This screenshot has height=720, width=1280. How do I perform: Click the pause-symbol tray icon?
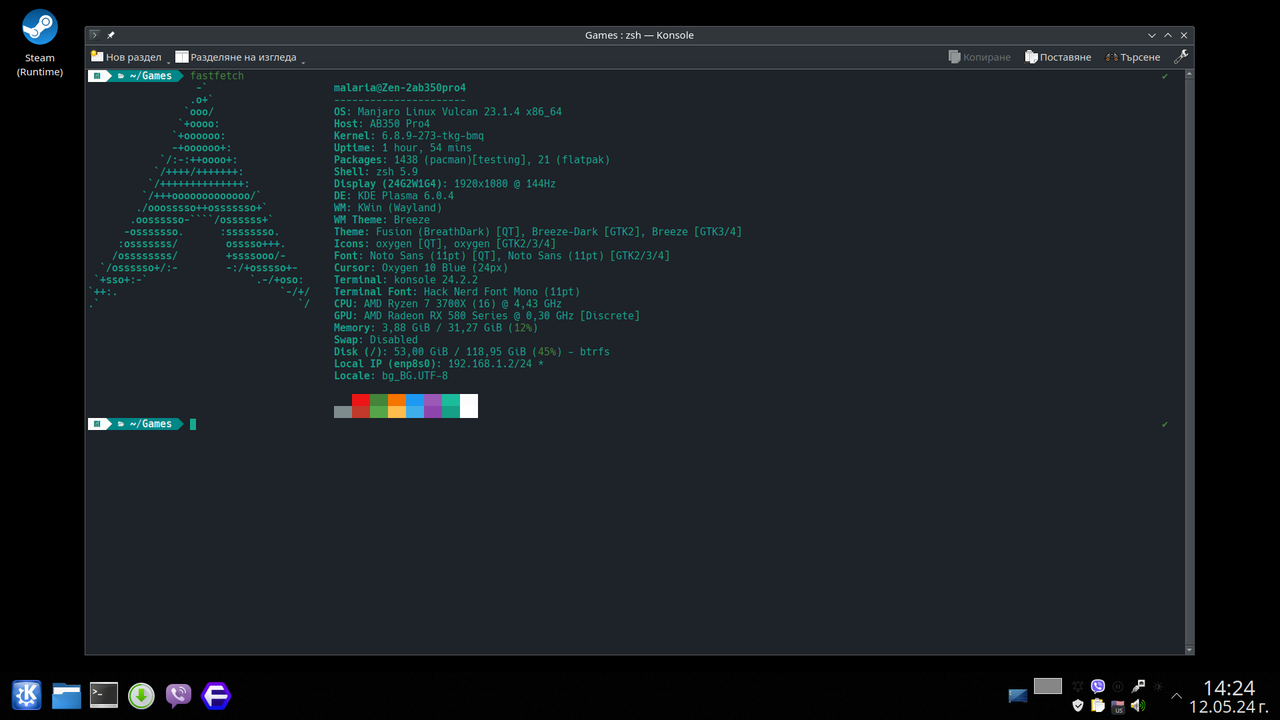(1118, 686)
